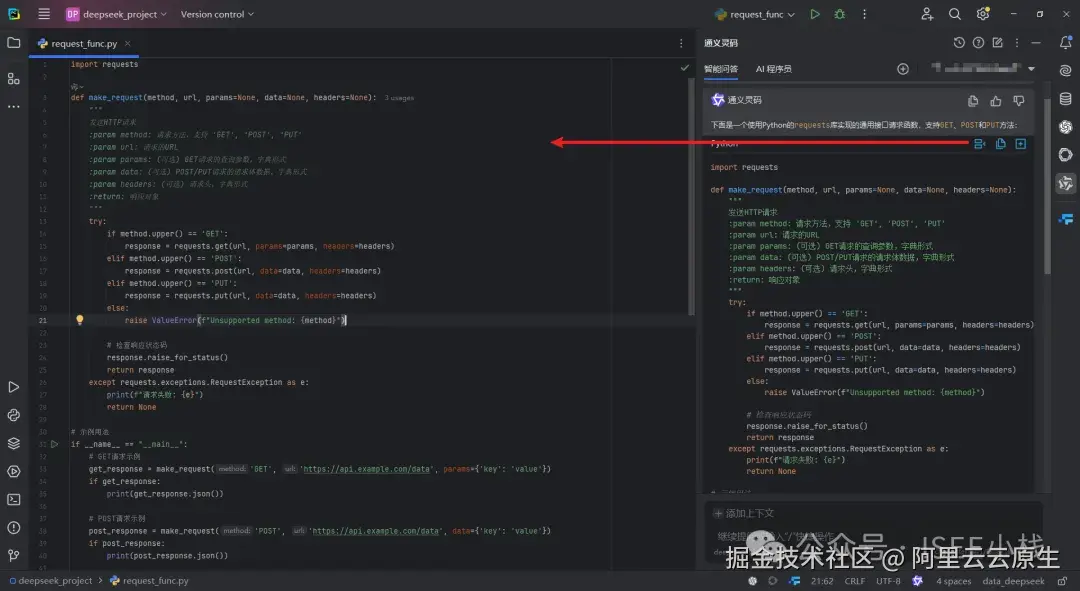Image resolution: width=1080 pixels, height=591 pixels.
Task: Expand the blurred account dropdown arrow in Lingma panel
Action: [1031, 69]
